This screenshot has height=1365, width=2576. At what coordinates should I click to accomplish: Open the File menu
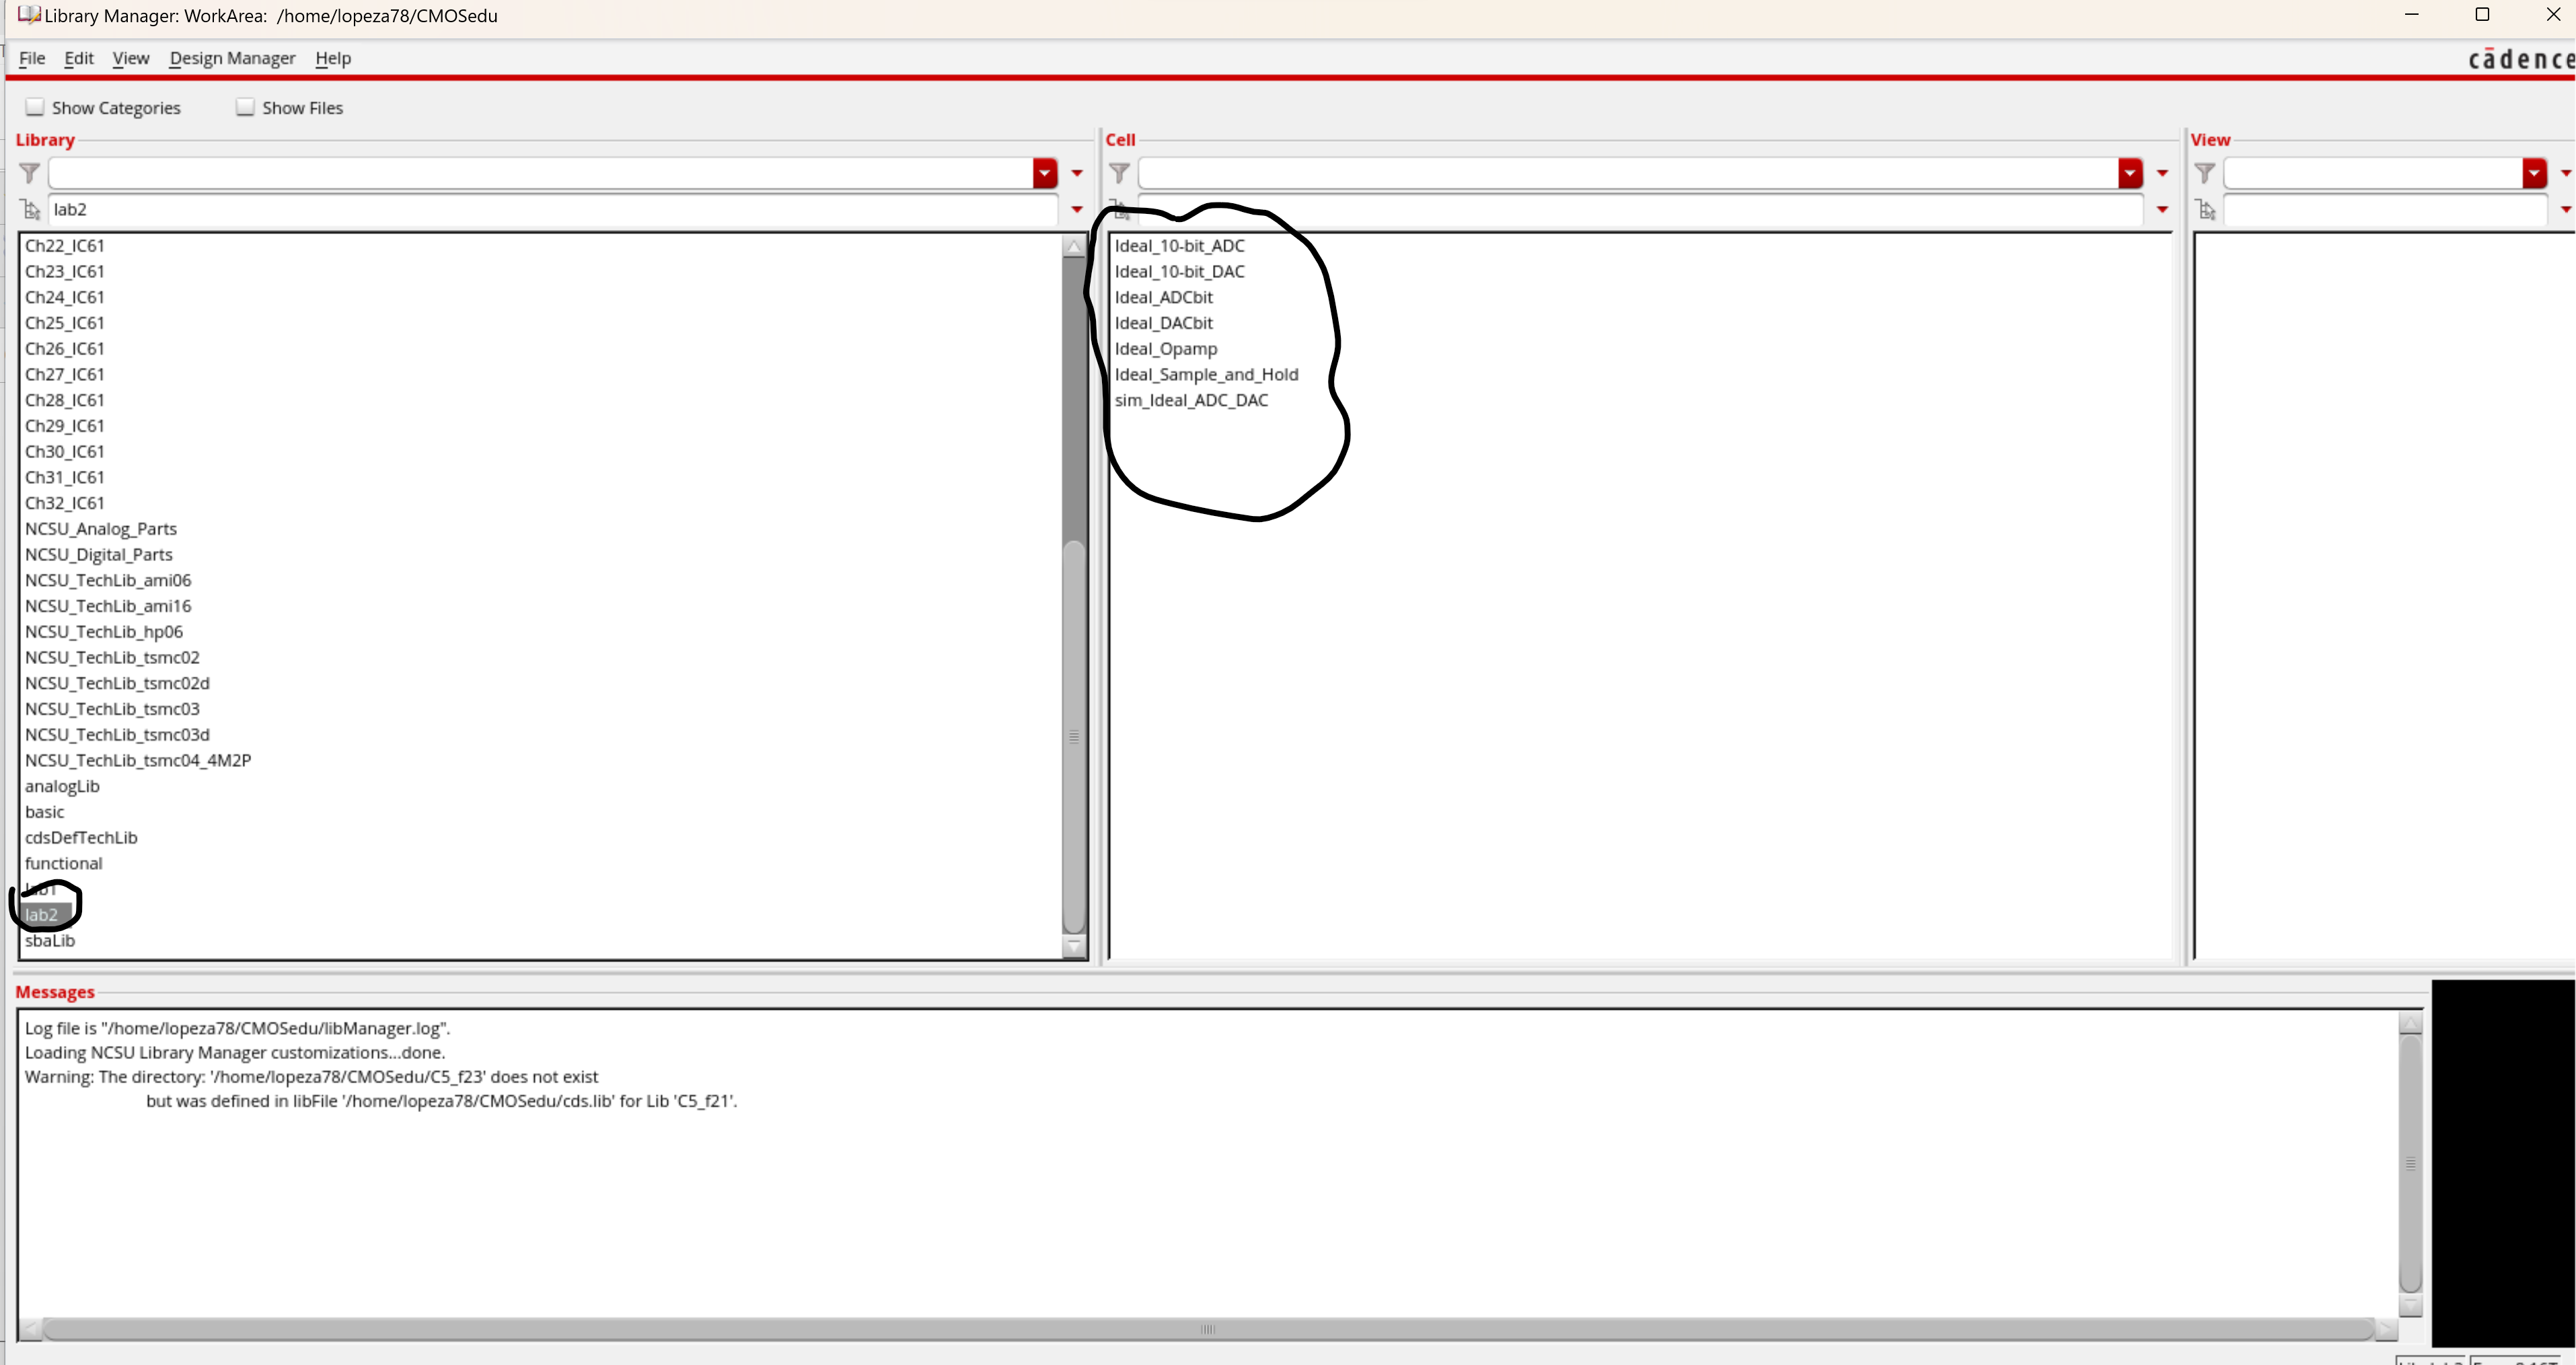coord(32,58)
